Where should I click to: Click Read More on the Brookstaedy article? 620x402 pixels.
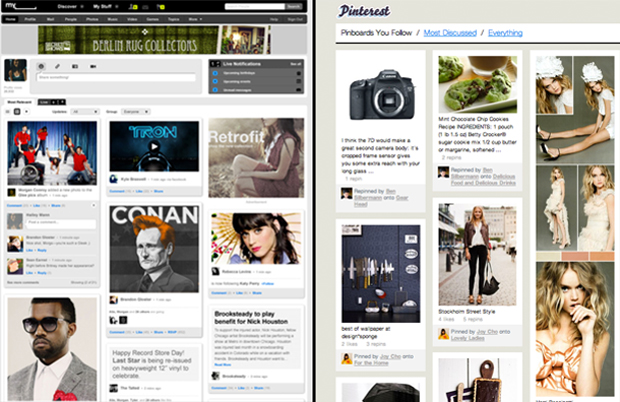pyautogui.click(x=223, y=365)
